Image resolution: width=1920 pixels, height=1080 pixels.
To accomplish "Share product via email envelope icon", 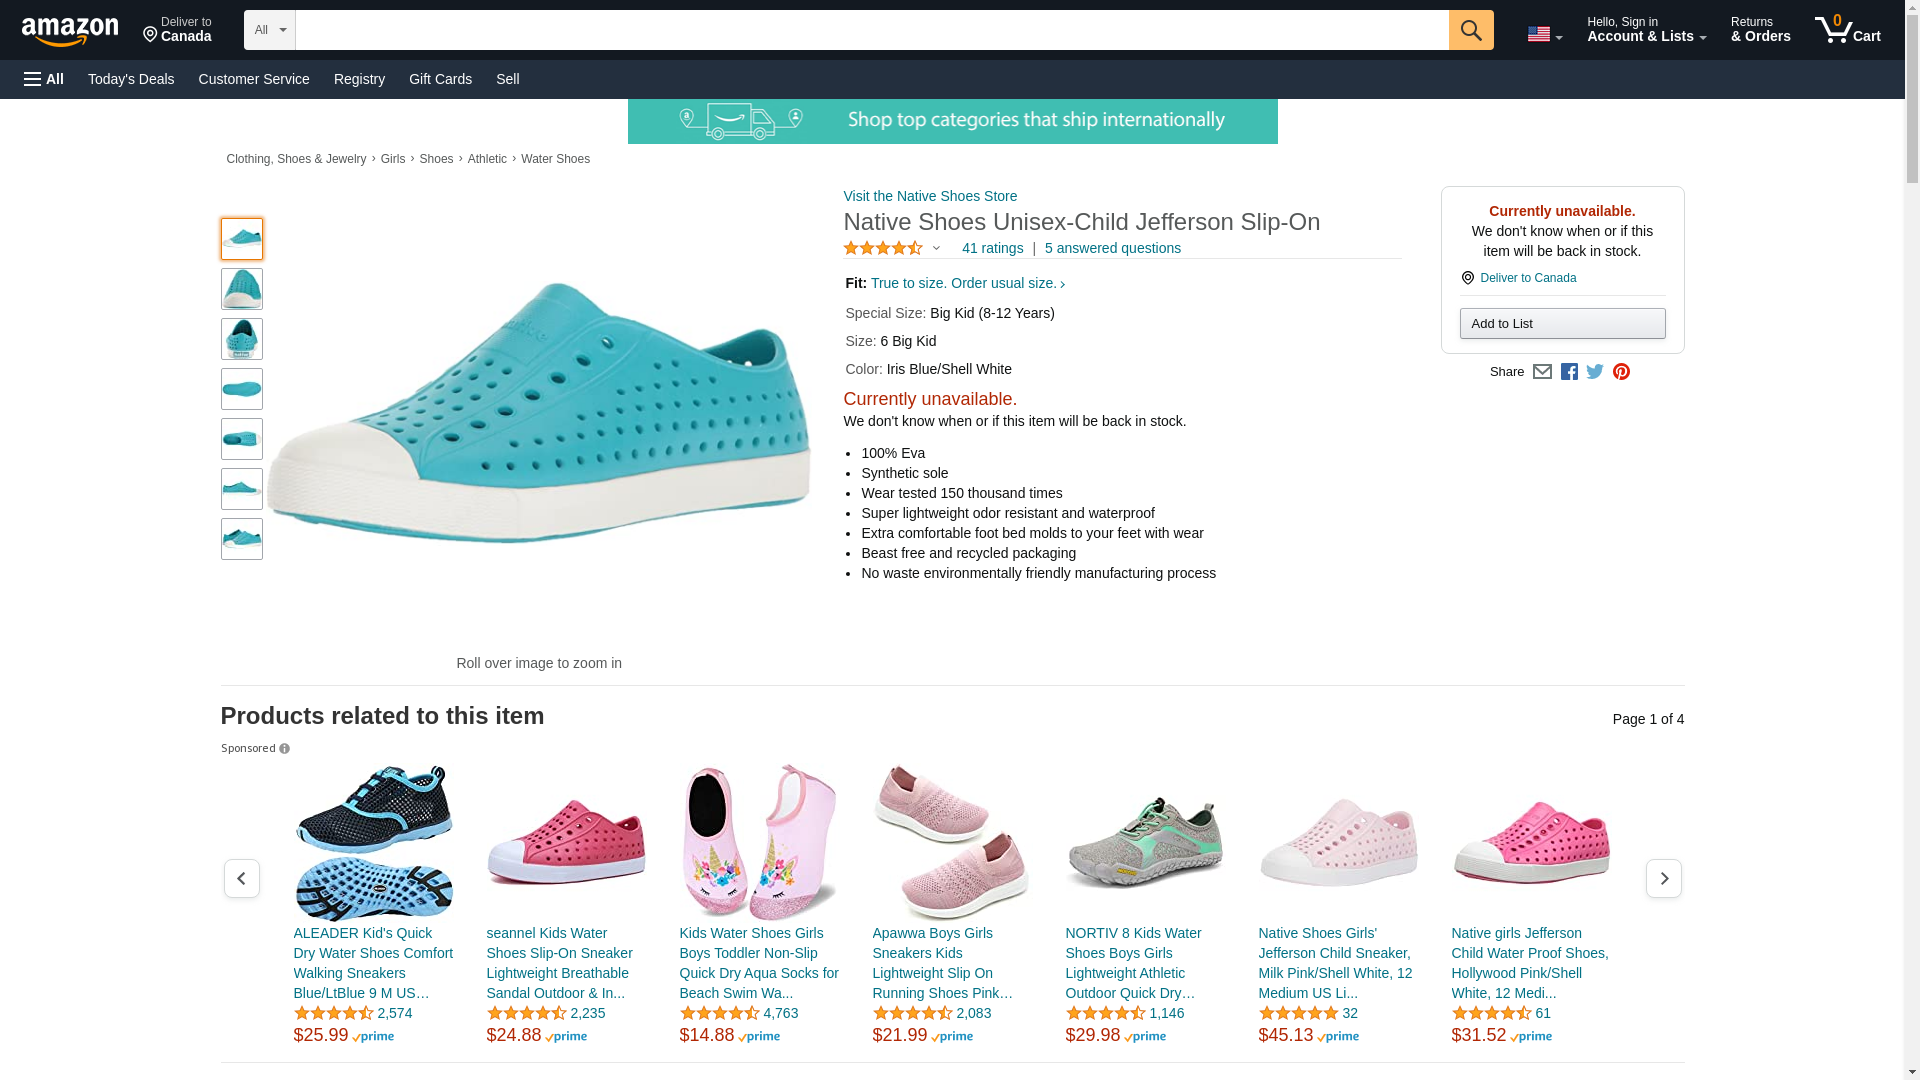I will click(x=1542, y=372).
